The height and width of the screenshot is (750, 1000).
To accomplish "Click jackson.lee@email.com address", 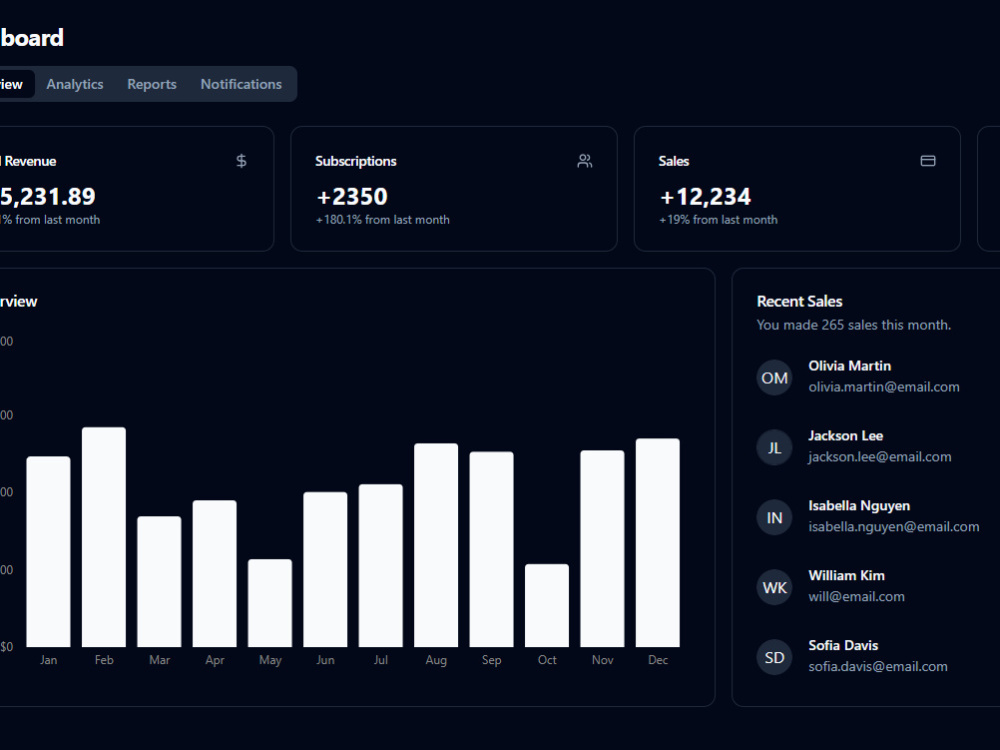I will (879, 457).
